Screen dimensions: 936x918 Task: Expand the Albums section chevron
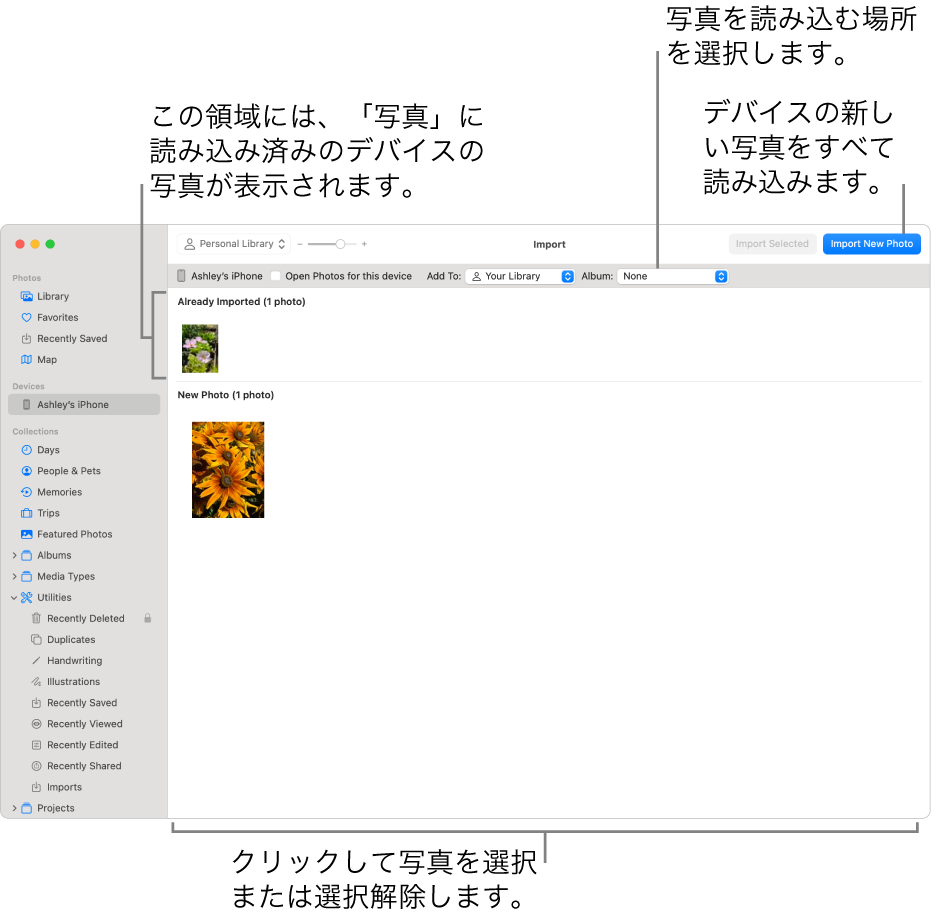(14, 556)
